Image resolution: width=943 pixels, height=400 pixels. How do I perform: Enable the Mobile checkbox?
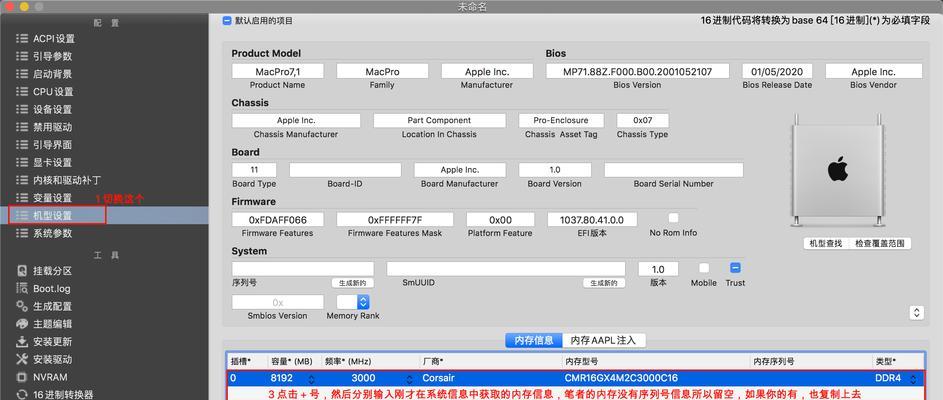[704, 268]
